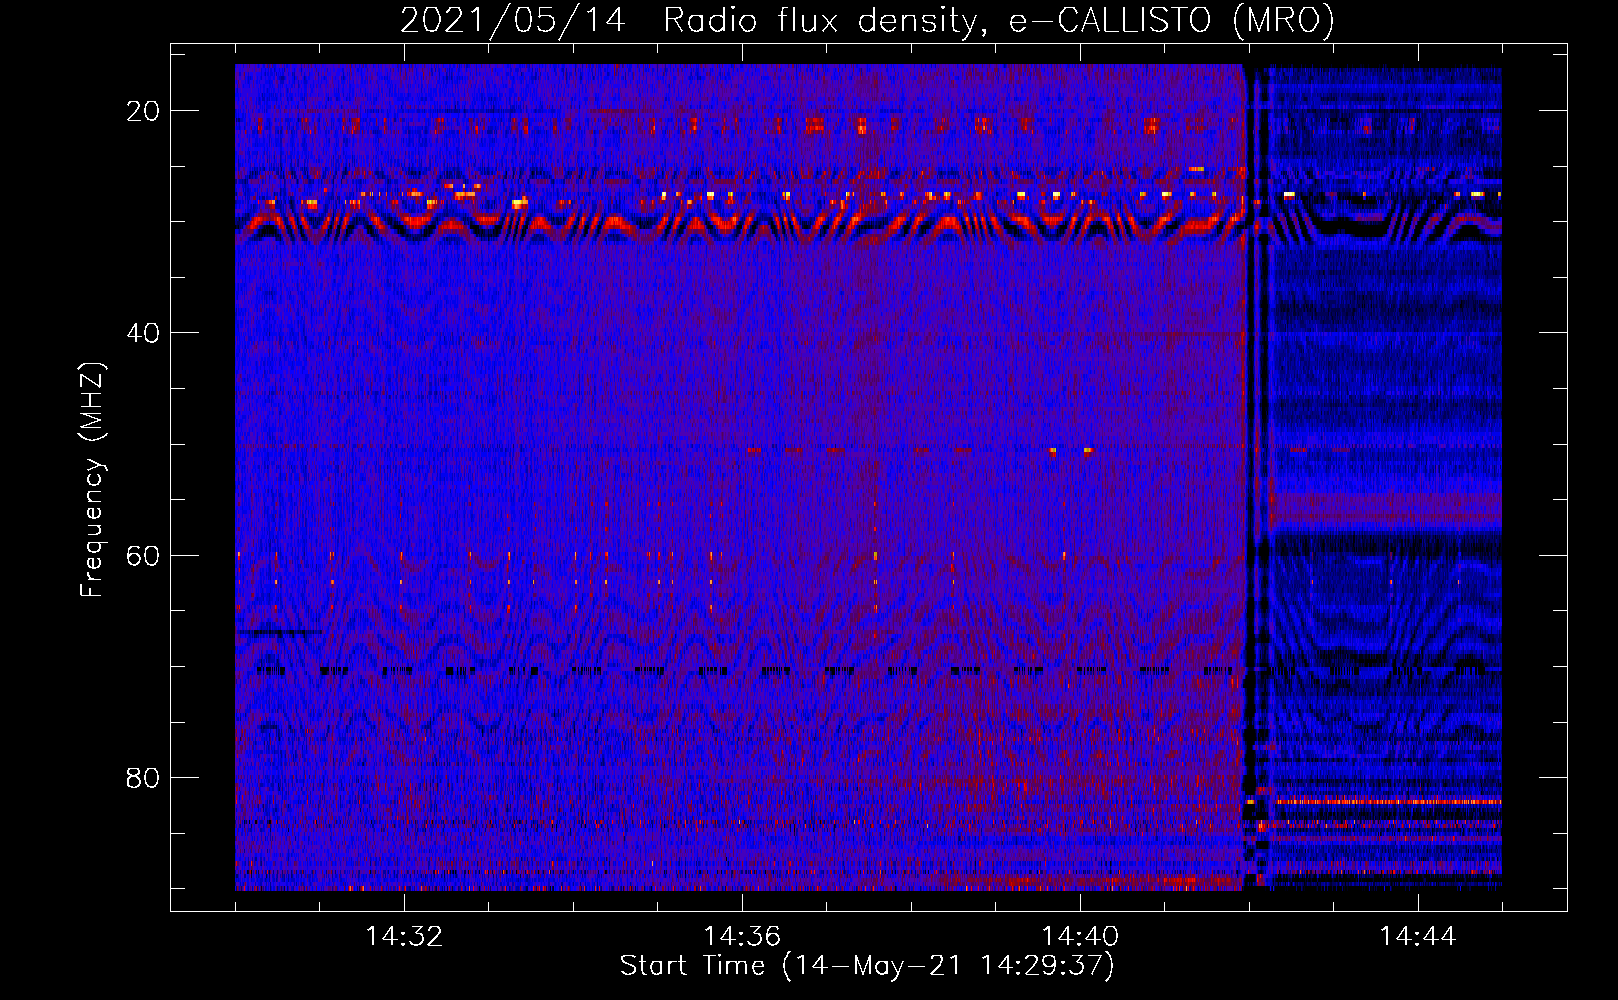Click the 80 MHz frequency tick label
Viewport: 1618px width, 1000px height.
(x=143, y=777)
